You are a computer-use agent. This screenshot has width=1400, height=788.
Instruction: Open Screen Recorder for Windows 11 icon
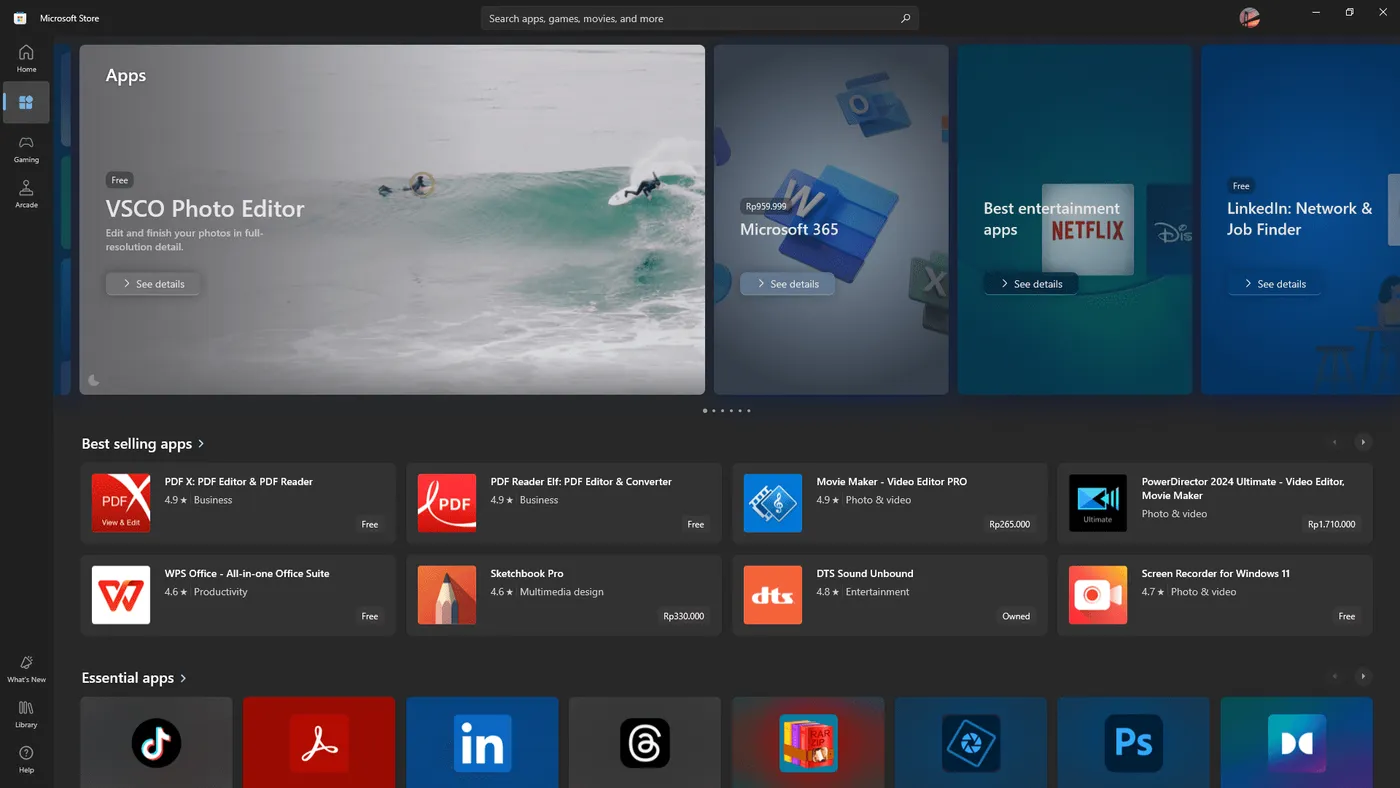pos(1098,595)
